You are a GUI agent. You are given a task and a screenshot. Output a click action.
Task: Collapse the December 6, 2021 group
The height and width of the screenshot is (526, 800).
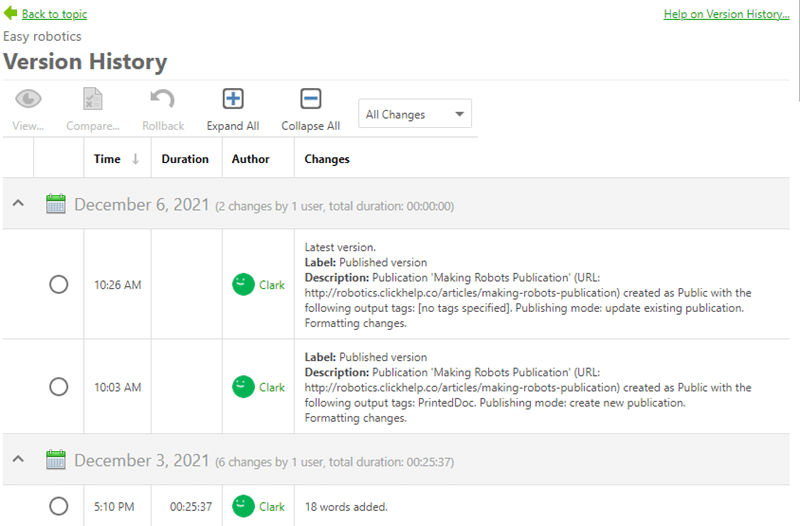(18, 203)
